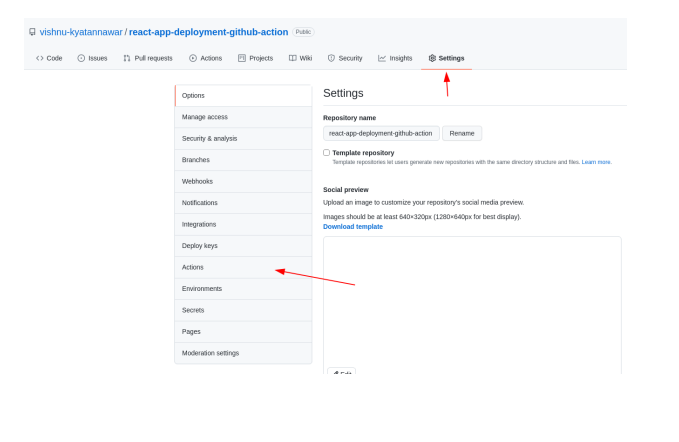Open Manage access in sidebar
679x442 pixels.
pyautogui.click(x=205, y=117)
